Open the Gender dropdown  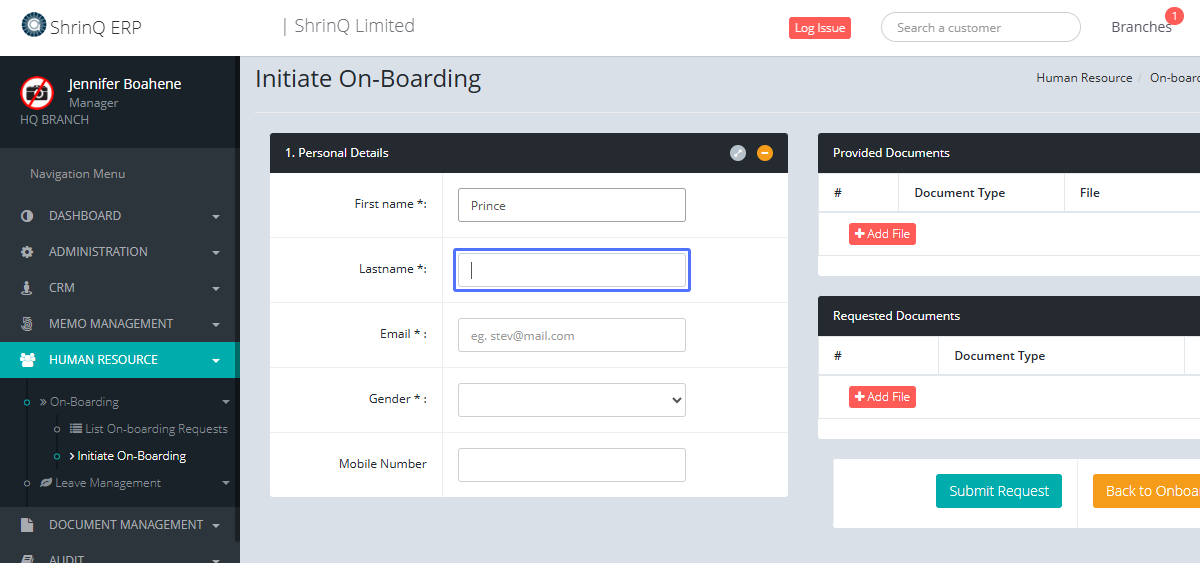(571, 400)
